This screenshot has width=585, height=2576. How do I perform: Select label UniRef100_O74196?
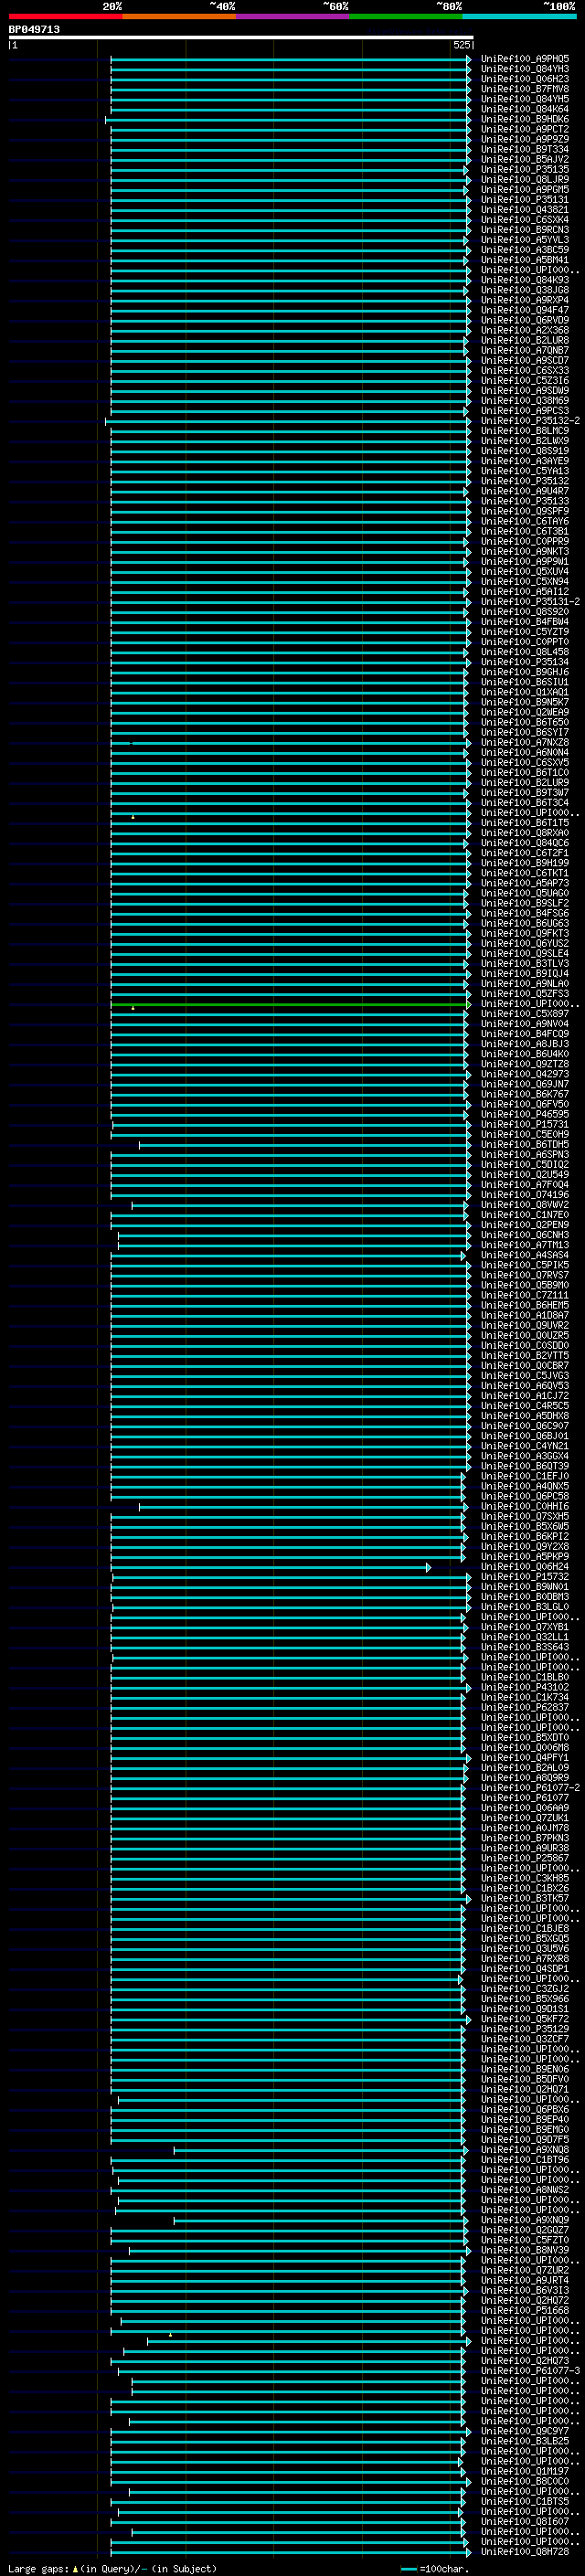click(525, 1195)
